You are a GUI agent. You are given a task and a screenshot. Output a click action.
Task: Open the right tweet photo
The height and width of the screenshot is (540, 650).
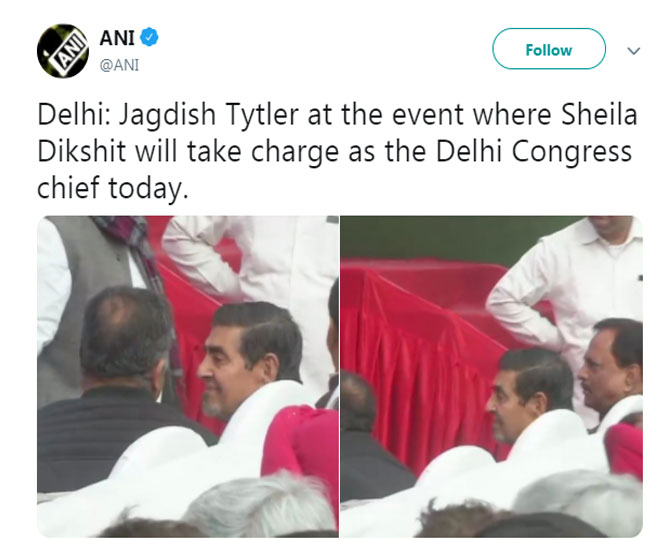pyautogui.click(x=492, y=377)
